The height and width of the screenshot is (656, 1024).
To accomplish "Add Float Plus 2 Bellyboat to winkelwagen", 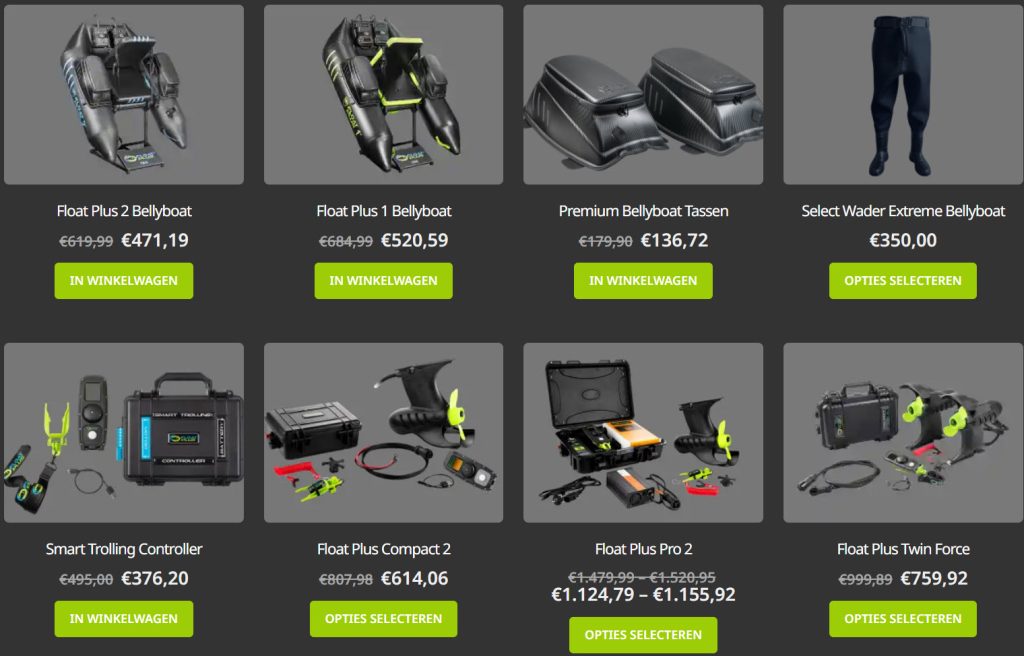I will [124, 281].
